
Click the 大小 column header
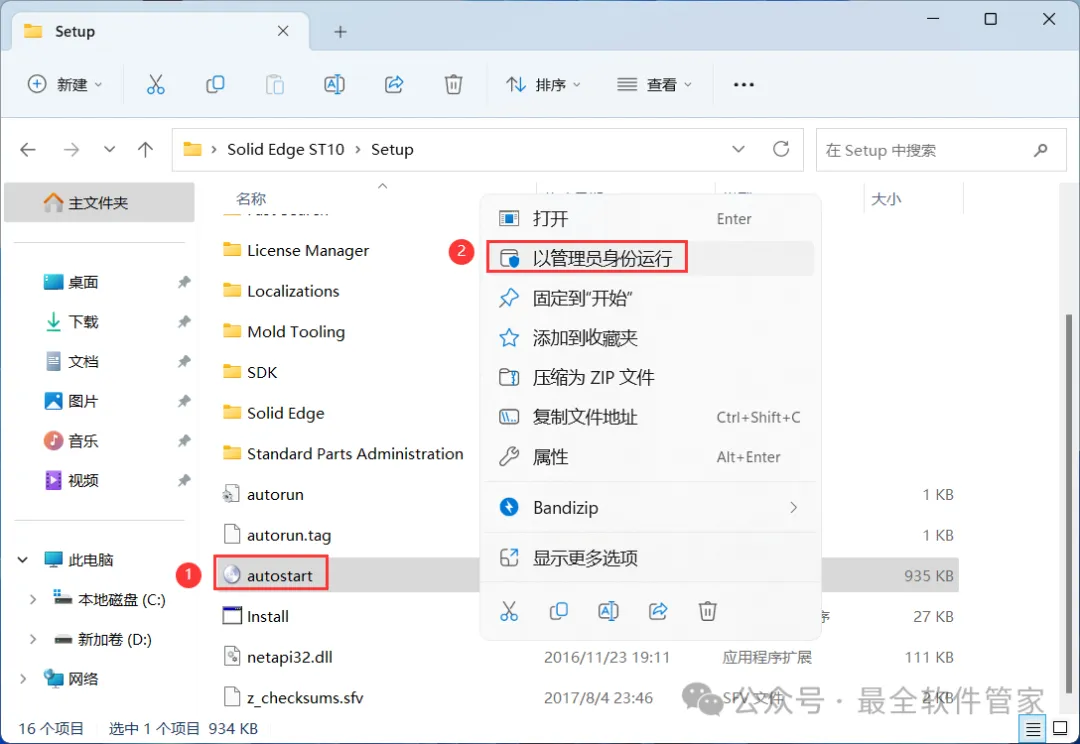pyautogui.click(x=886, y=199)
